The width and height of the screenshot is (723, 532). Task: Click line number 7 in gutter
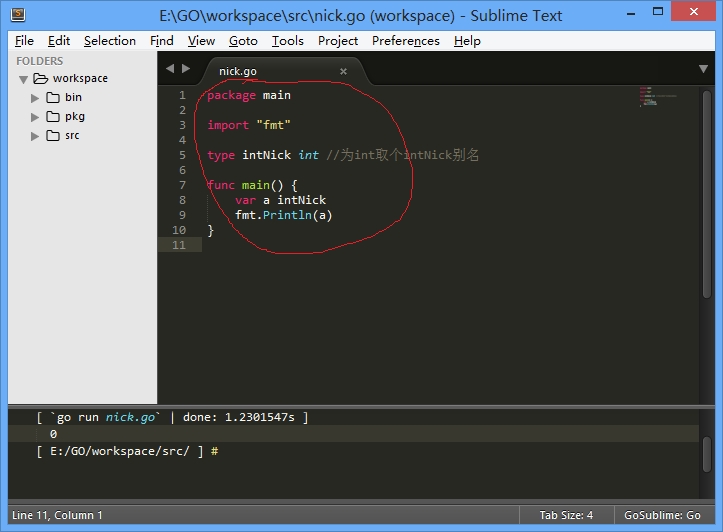pos(182,185)
